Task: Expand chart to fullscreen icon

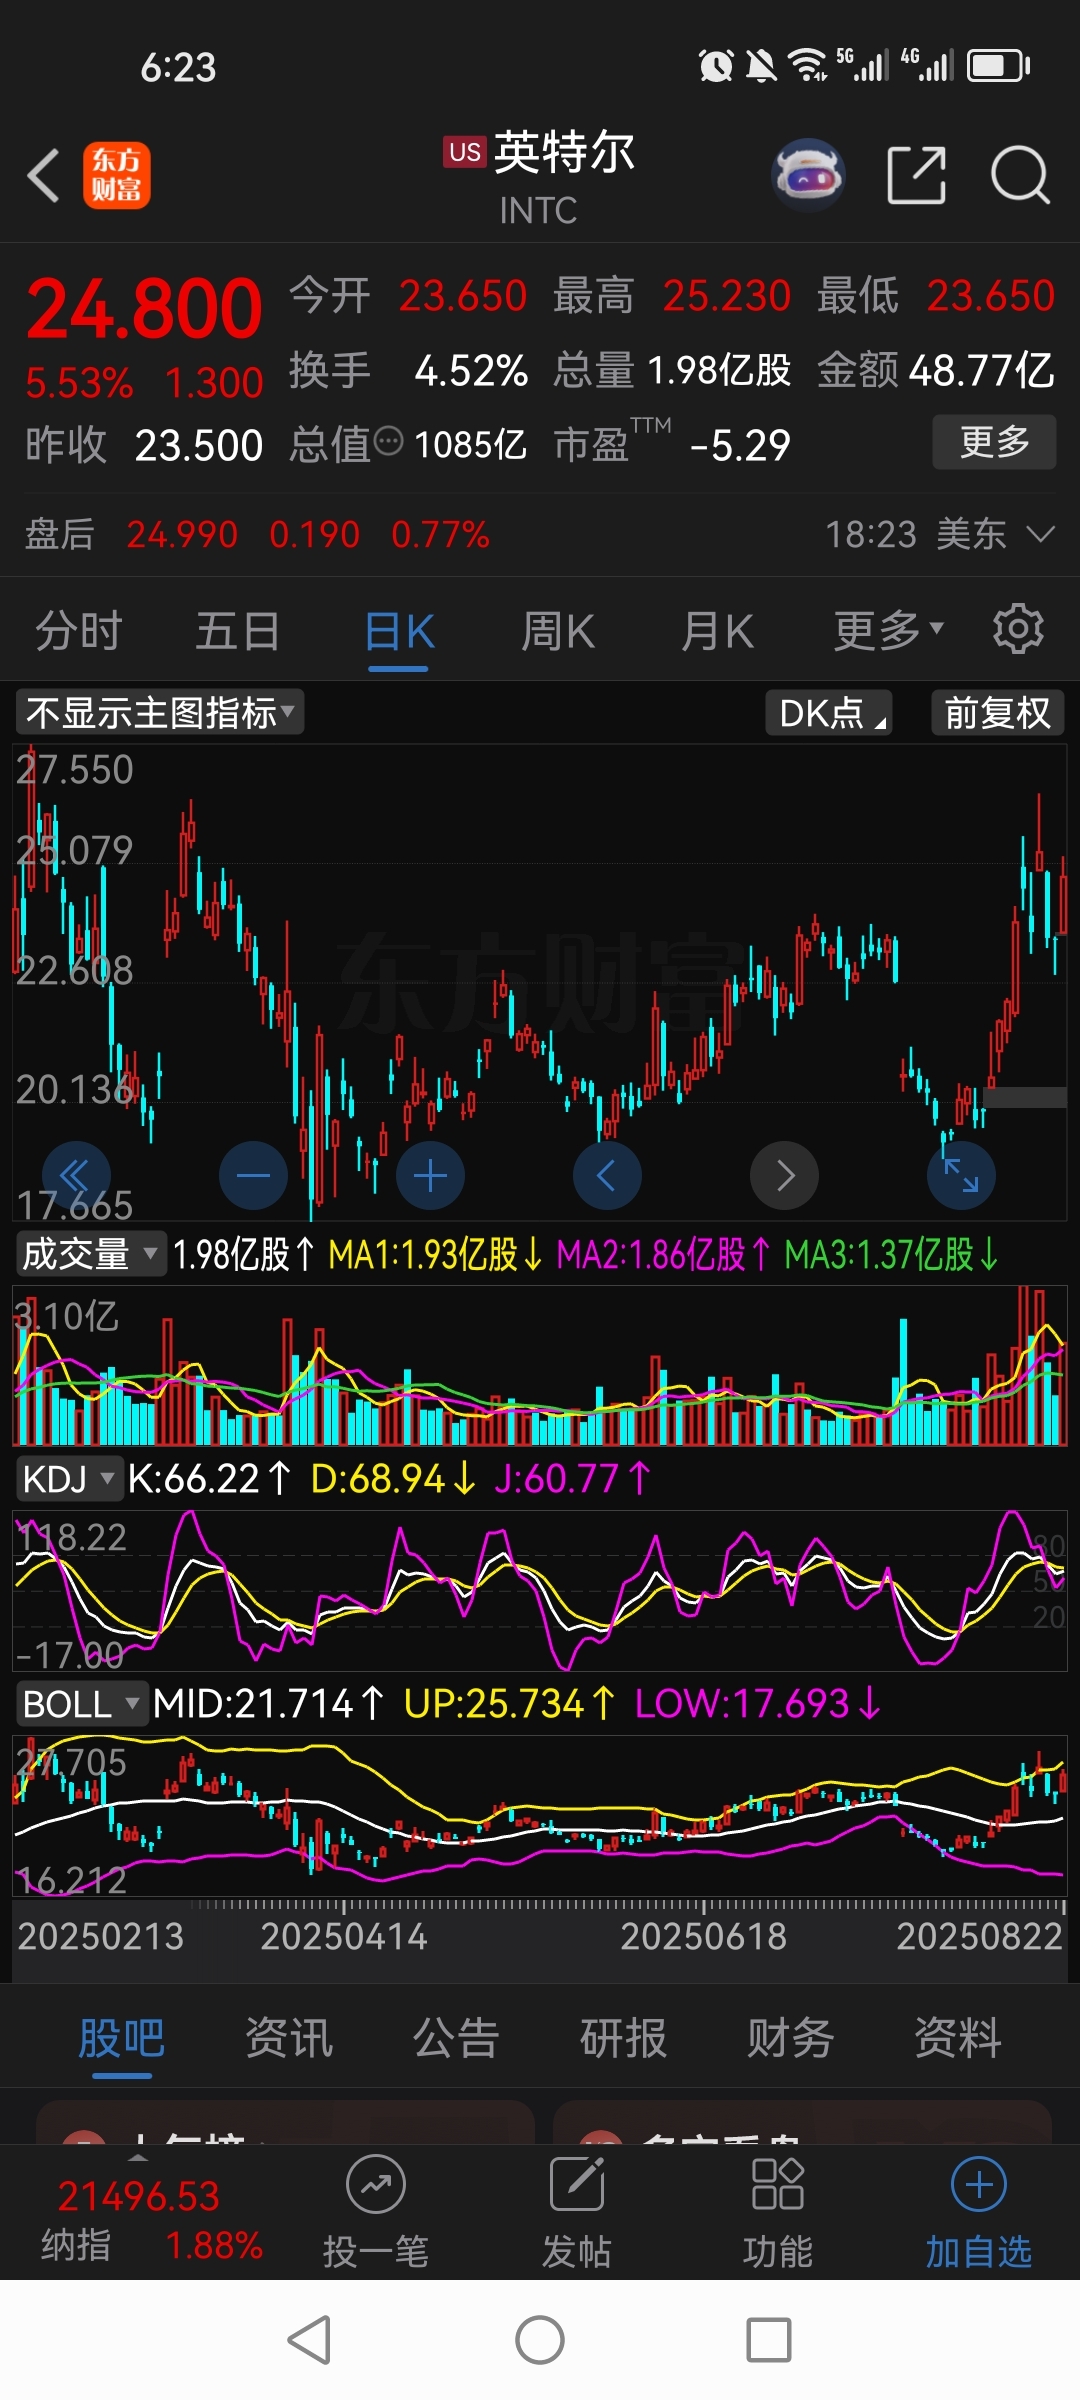Action: pos(961,1175)
